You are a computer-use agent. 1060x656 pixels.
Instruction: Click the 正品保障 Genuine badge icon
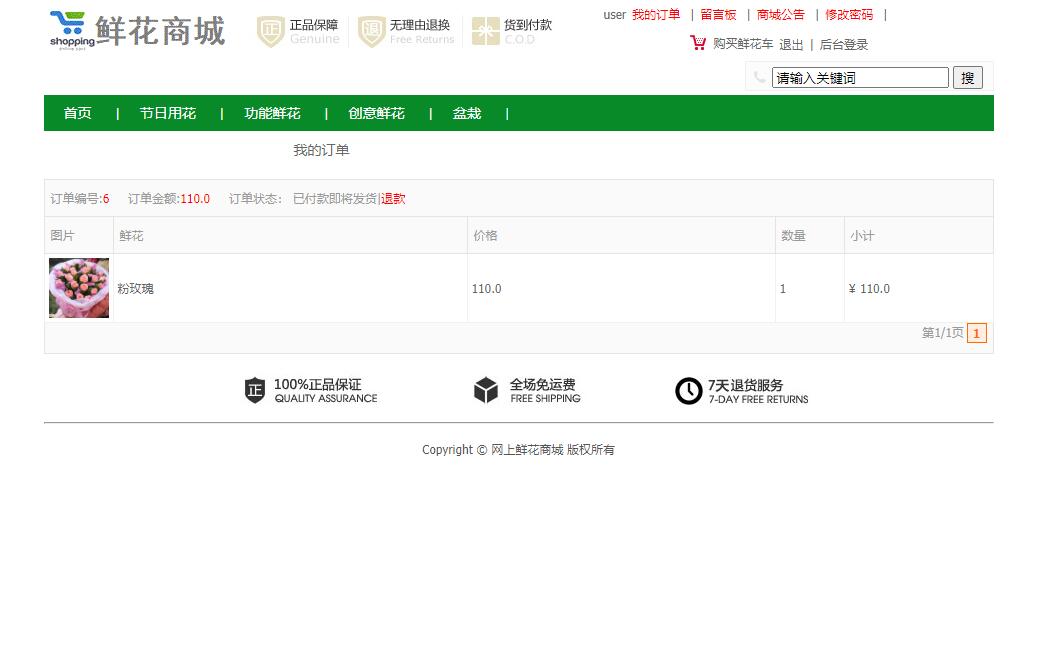pyautogui.click(x=270, y=31)
